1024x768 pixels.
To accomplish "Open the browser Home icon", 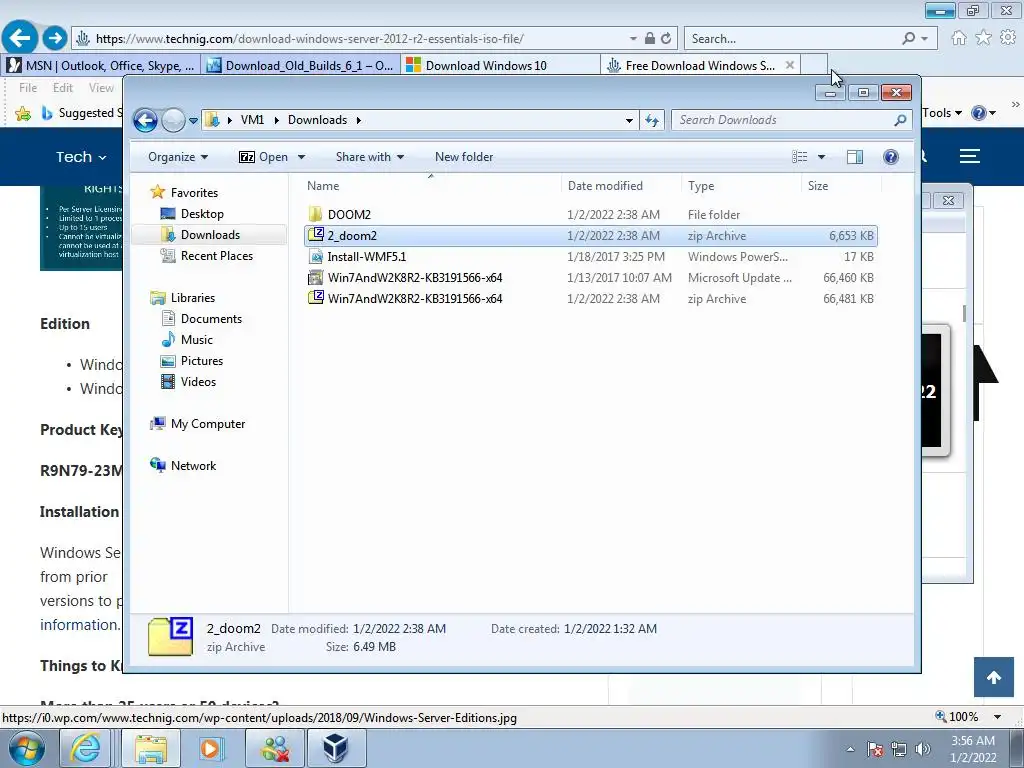I will coord(959,38).
